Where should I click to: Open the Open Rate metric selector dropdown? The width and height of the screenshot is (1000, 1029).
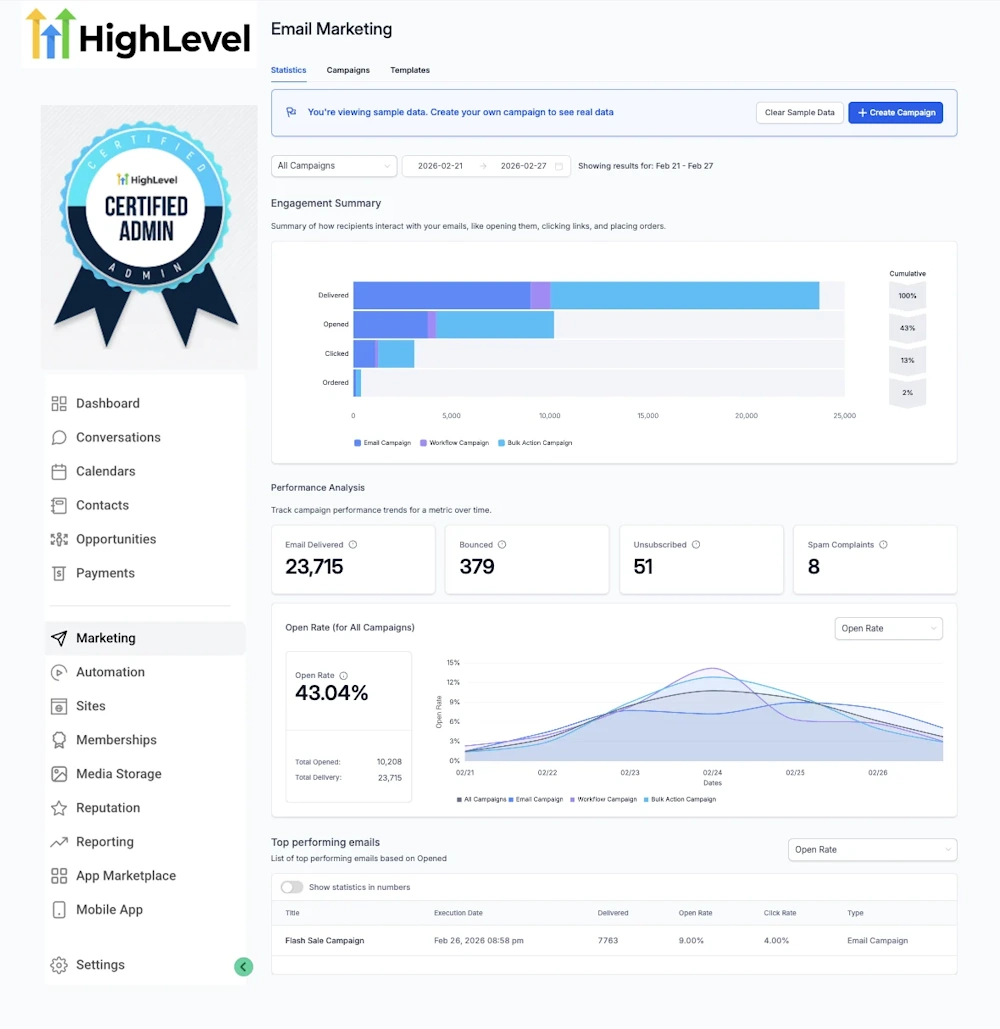(x=888, y=628)
